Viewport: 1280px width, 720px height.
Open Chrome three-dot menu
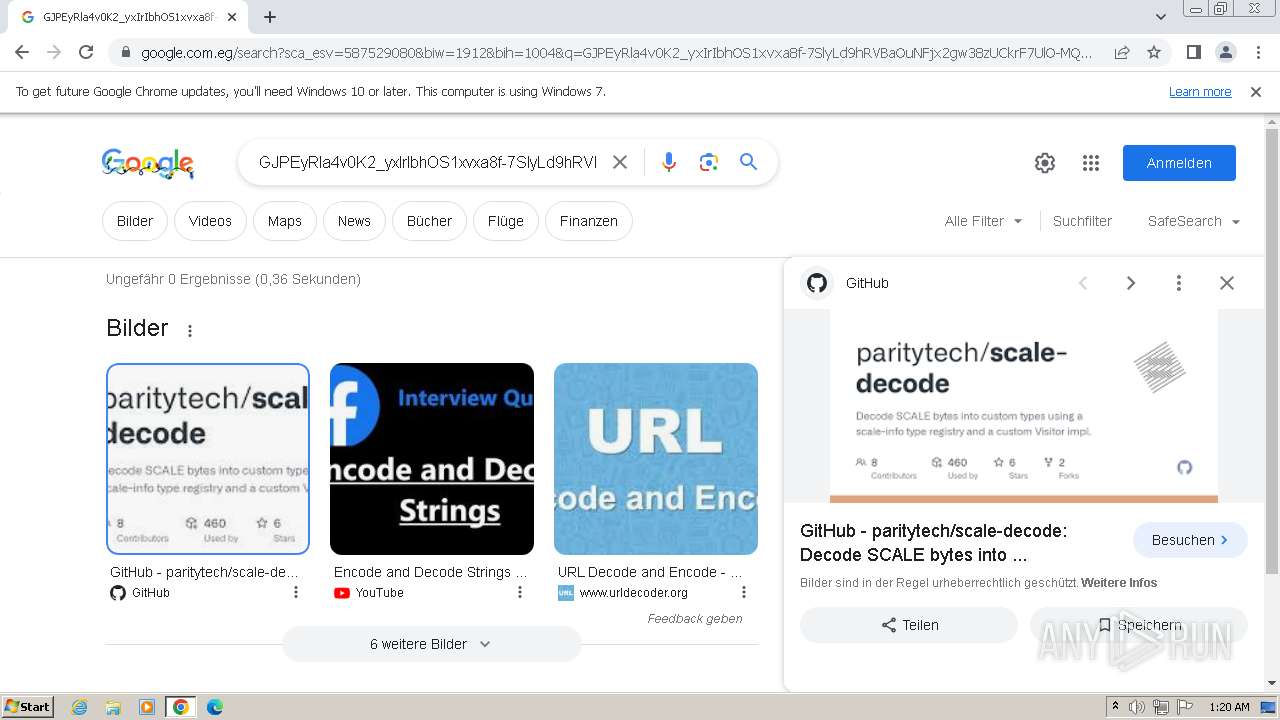[x=1258, y=52]
